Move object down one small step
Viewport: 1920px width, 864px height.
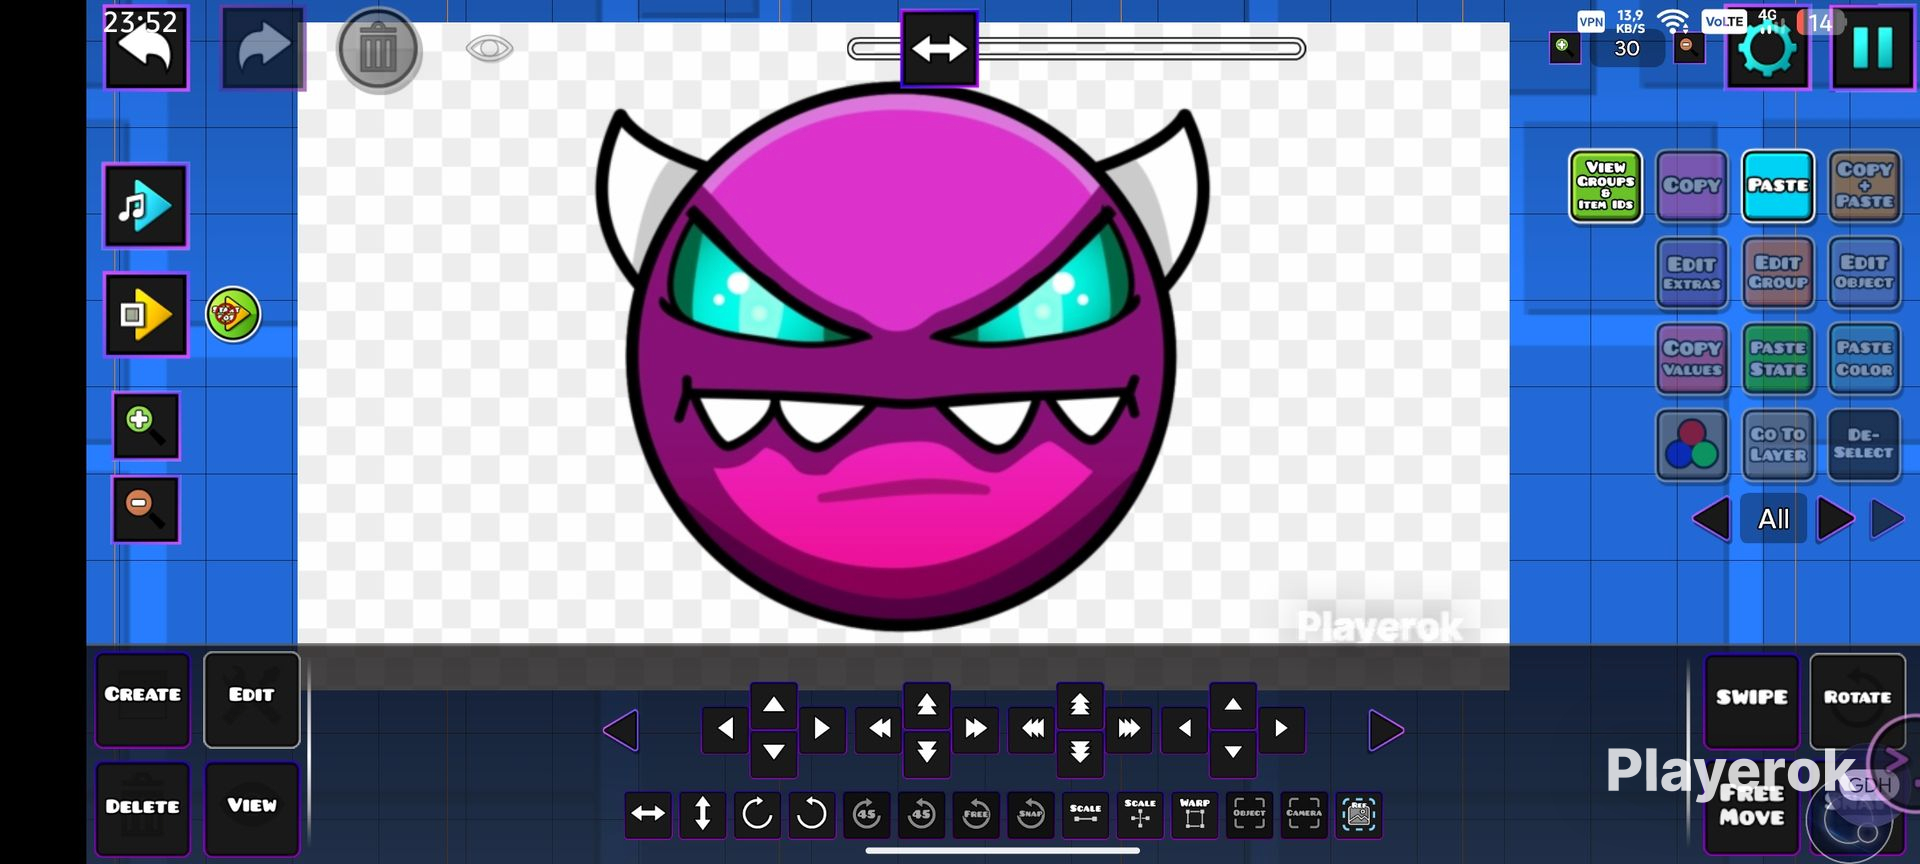click(x=774, y=752)
